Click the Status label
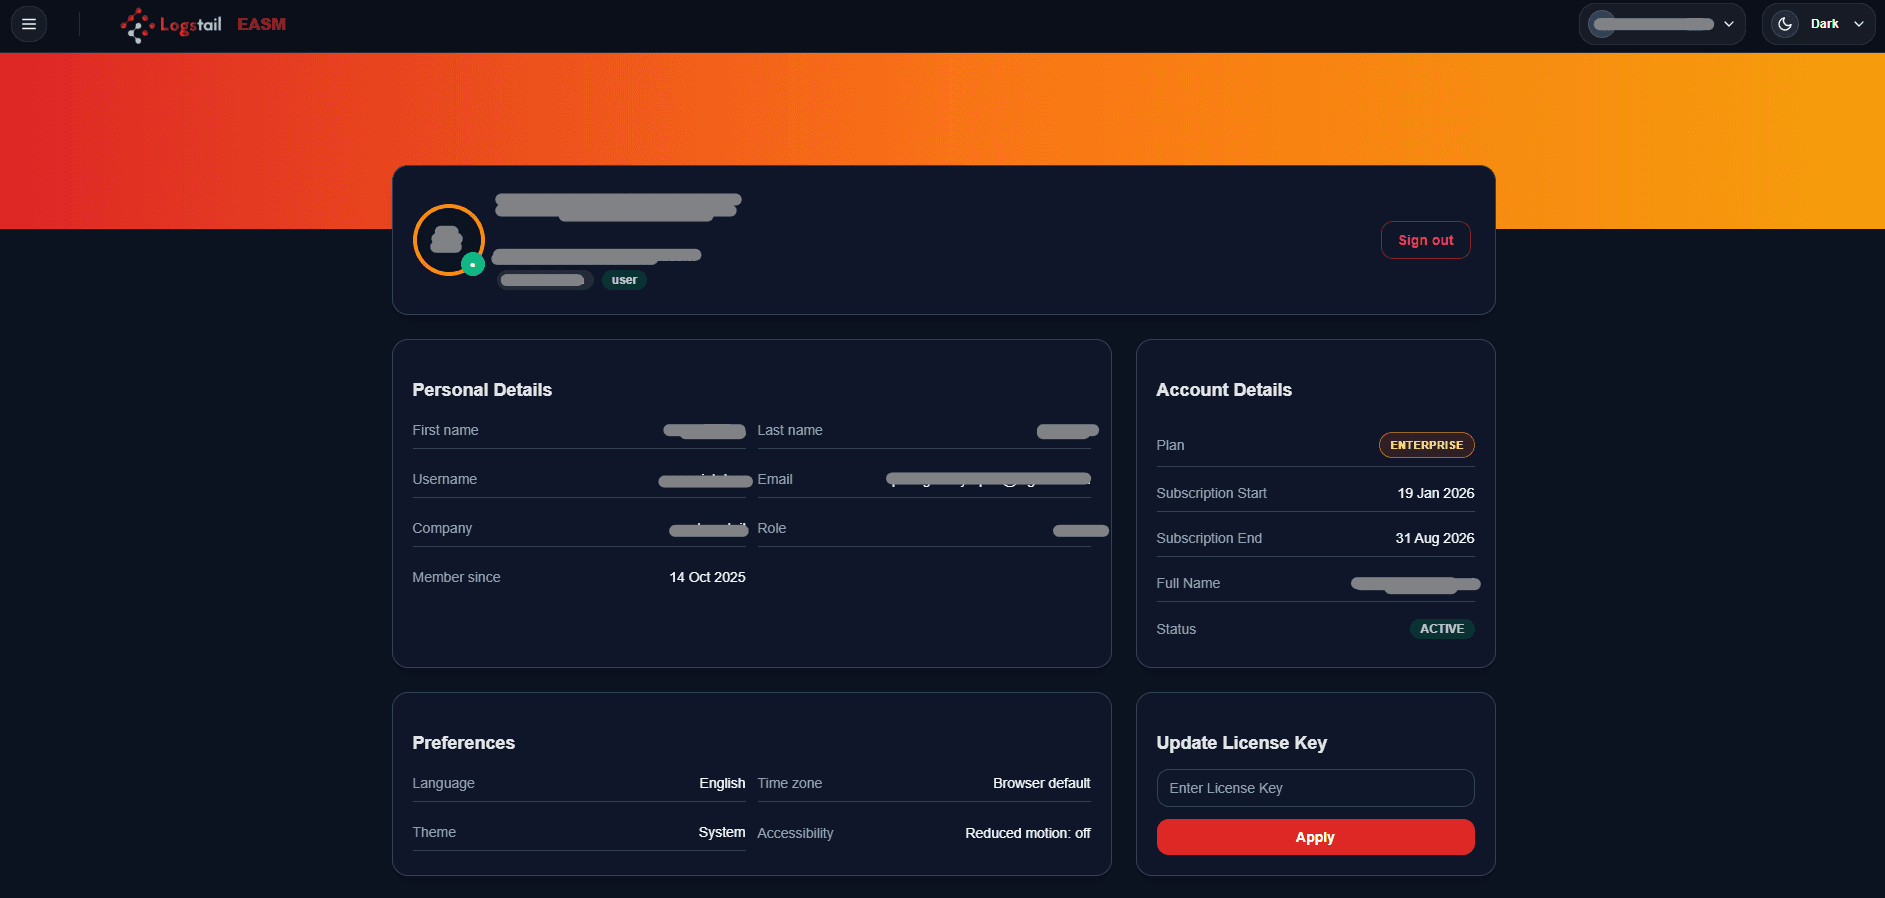Viewport: 1885px width, 898px height. tap(1176, 629)
